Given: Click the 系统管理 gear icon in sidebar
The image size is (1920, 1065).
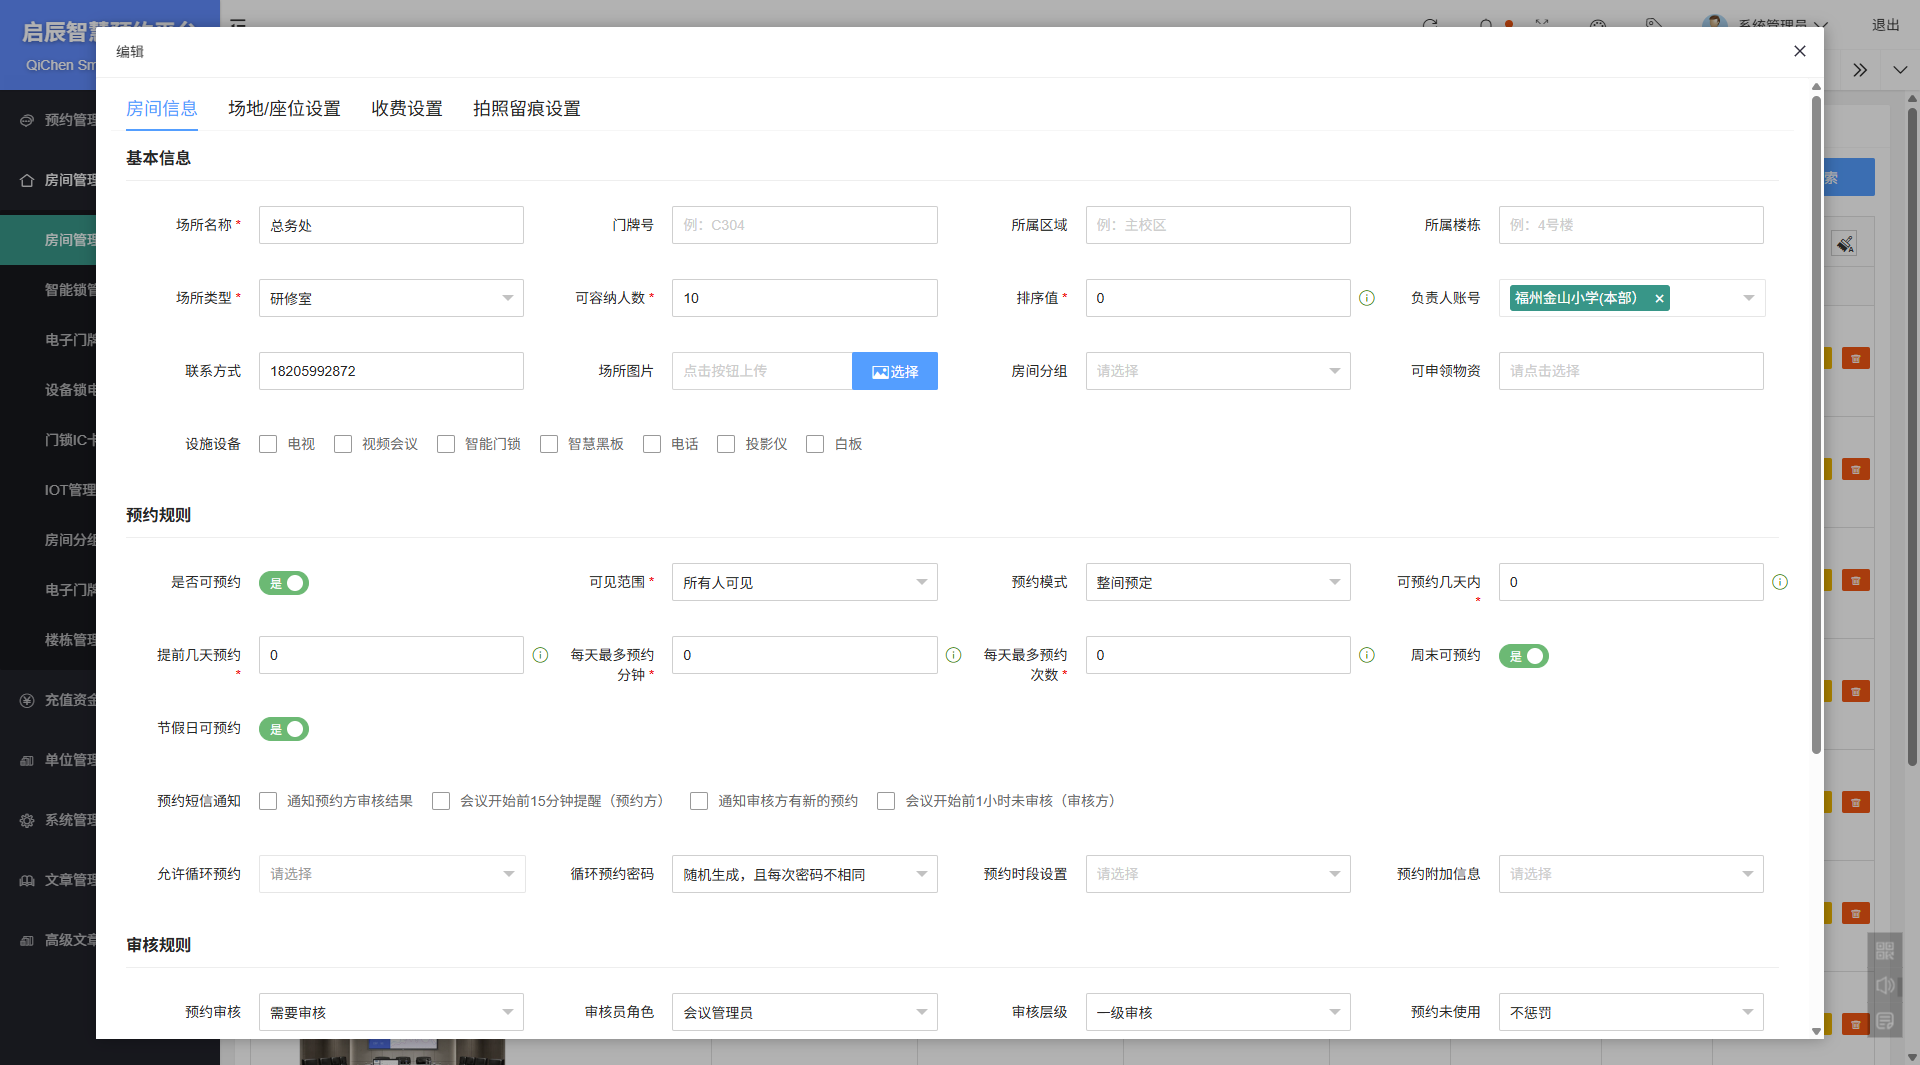Looking at the screenshot, I should pyautogui.click(x=27, y=820).
